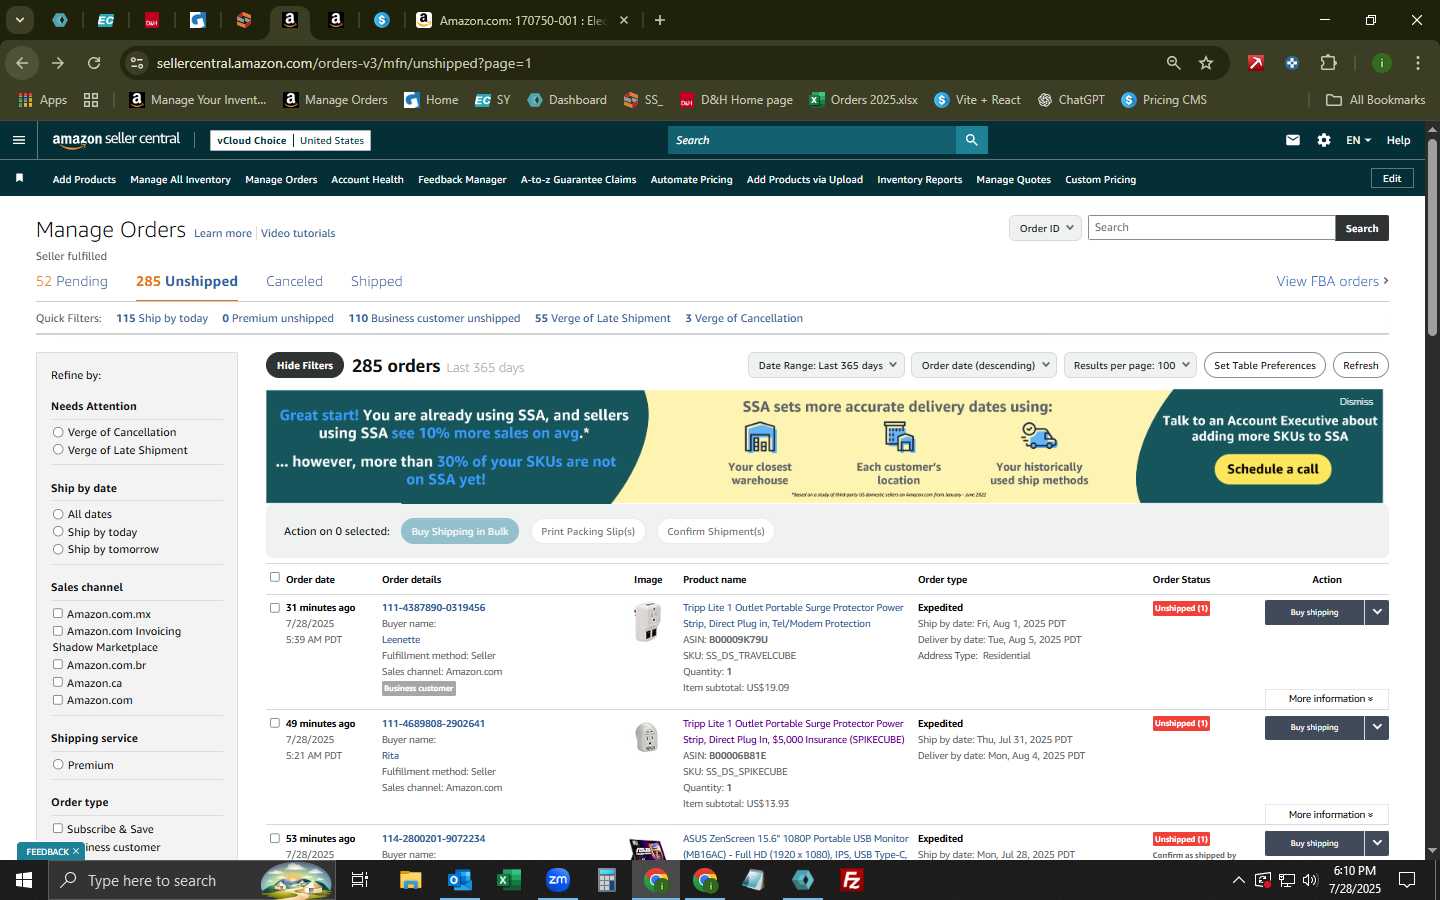Click the bookmark flag icon in the nav bar

[19, 178]
